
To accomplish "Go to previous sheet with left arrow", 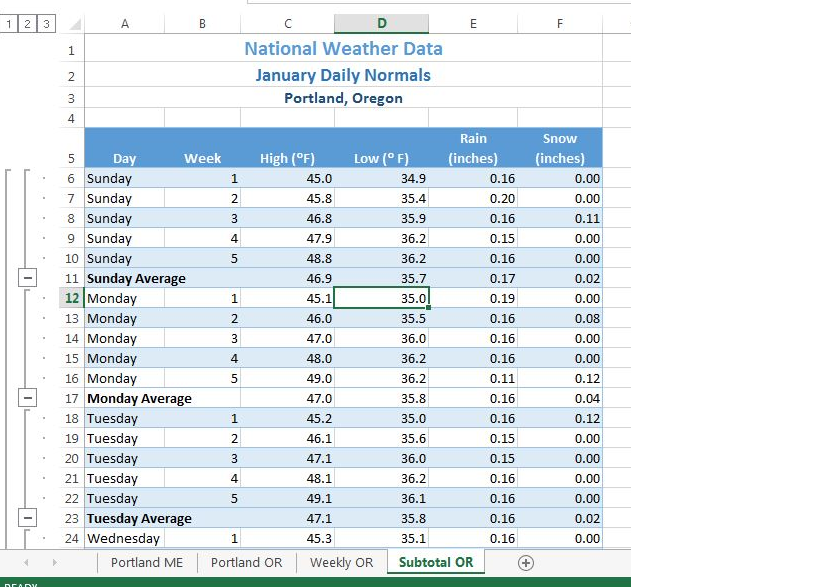I will tap(26, 562).
